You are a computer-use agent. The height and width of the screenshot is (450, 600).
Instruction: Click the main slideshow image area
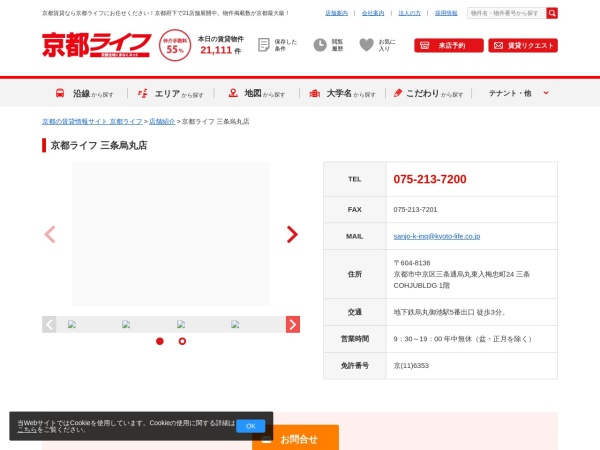tap(171, 234)
